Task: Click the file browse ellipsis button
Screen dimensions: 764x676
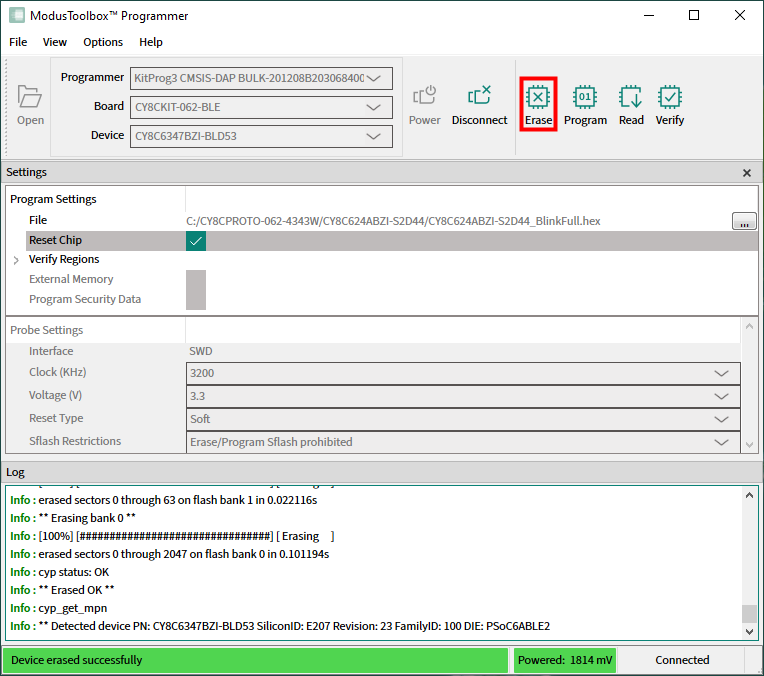Action: (x=744, y=222)
